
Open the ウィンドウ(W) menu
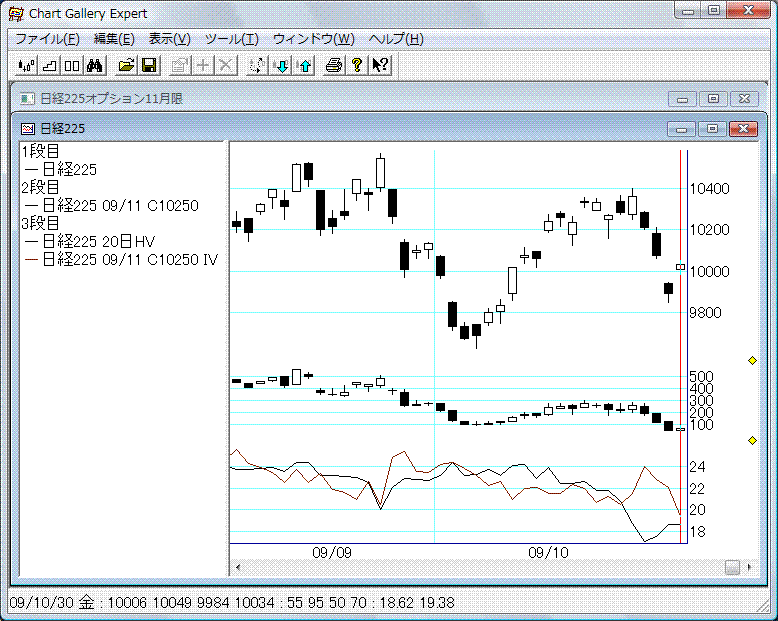[x=313, y=39]
